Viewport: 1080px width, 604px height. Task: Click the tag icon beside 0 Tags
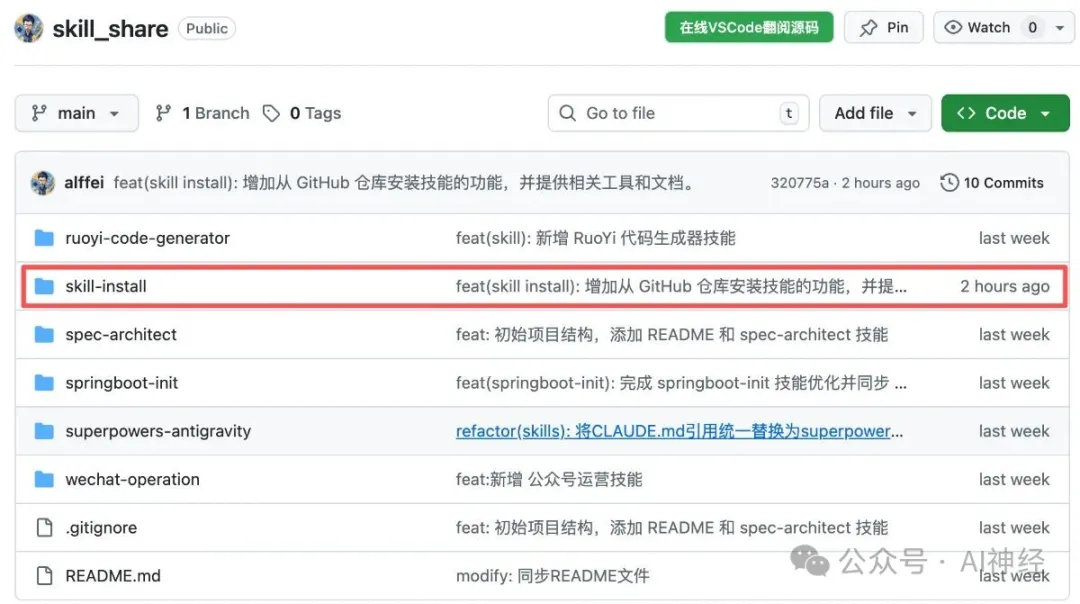pyautogui.click(x=271, y=114)
